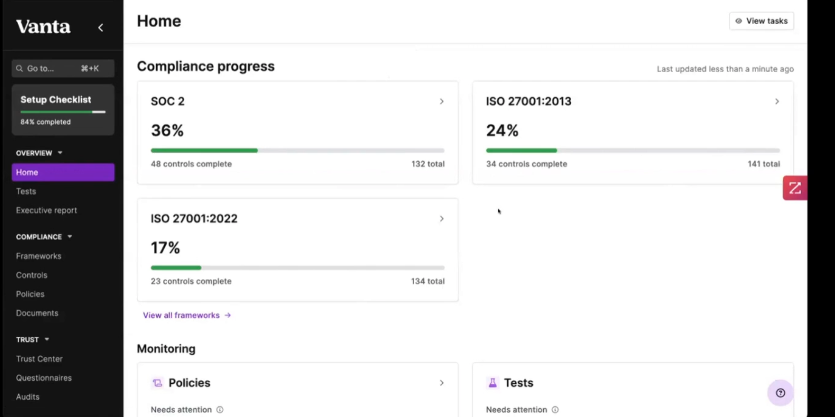Open Questionnaires in the sidebar

click(44, 378)
